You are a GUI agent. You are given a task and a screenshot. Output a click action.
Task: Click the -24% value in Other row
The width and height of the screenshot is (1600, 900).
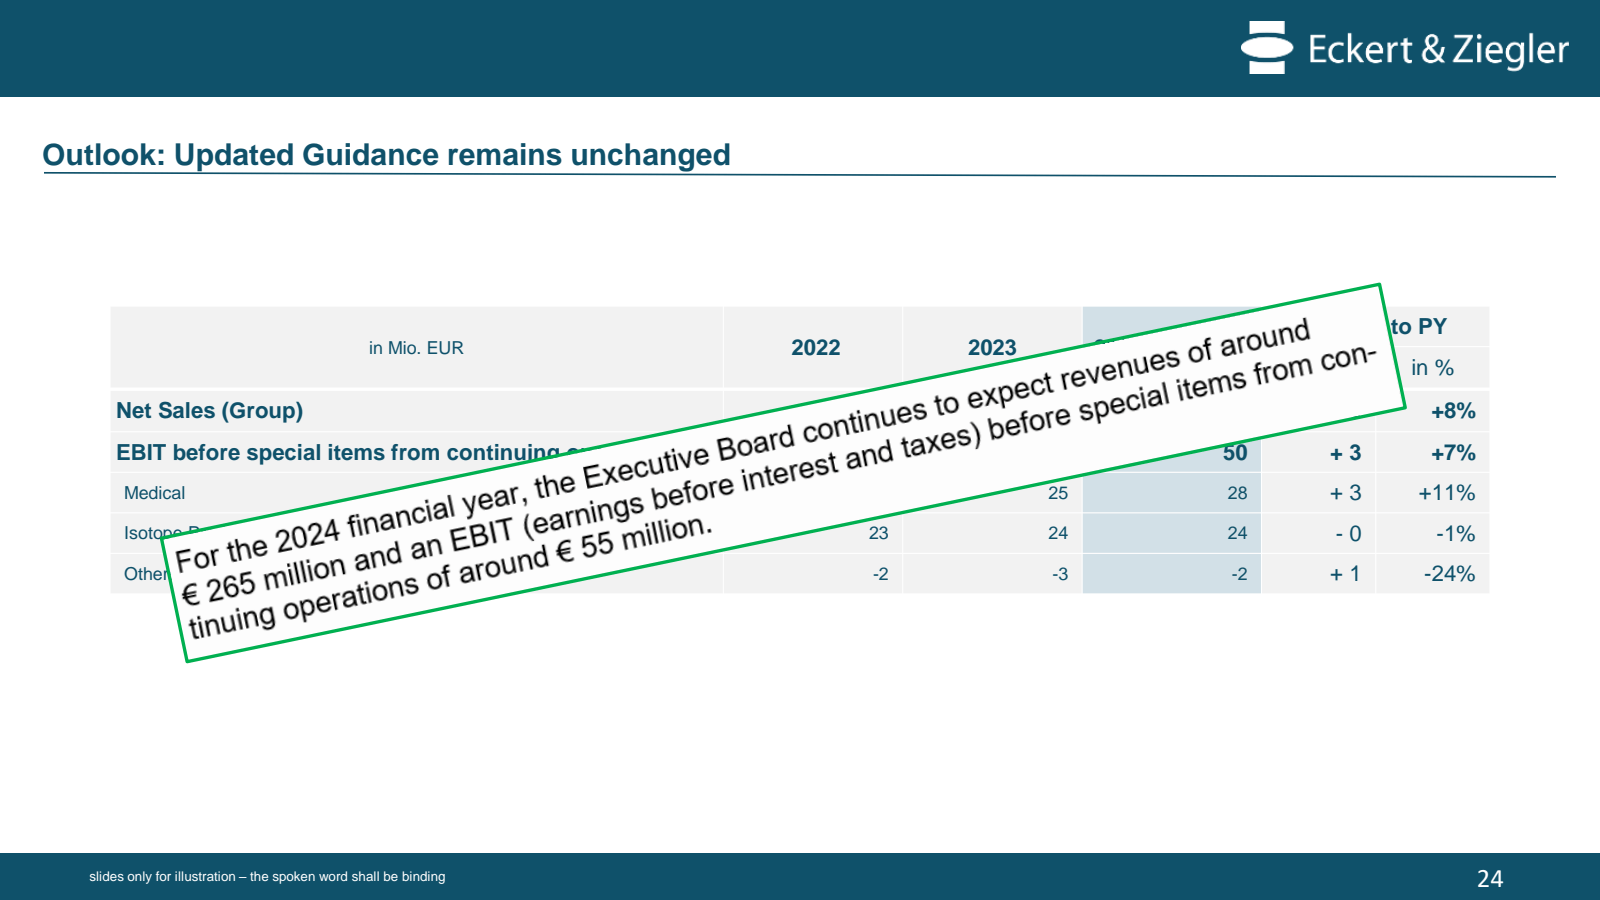point(1450,574)
